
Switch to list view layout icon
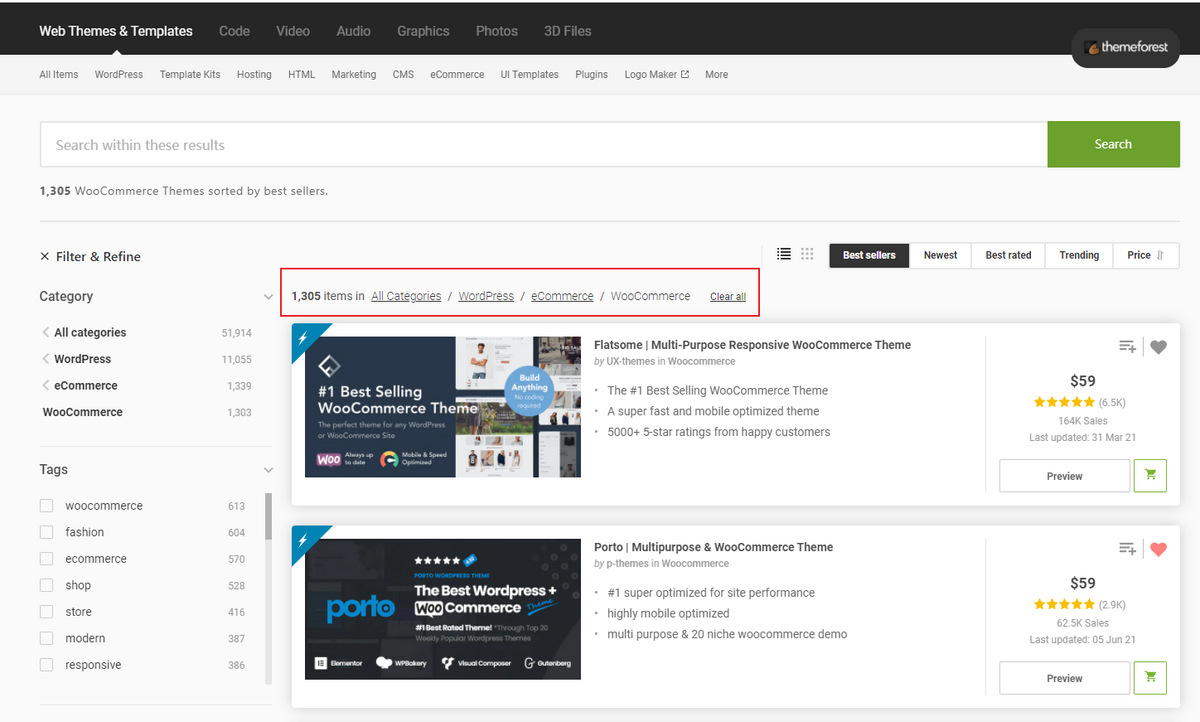point(784,254)
